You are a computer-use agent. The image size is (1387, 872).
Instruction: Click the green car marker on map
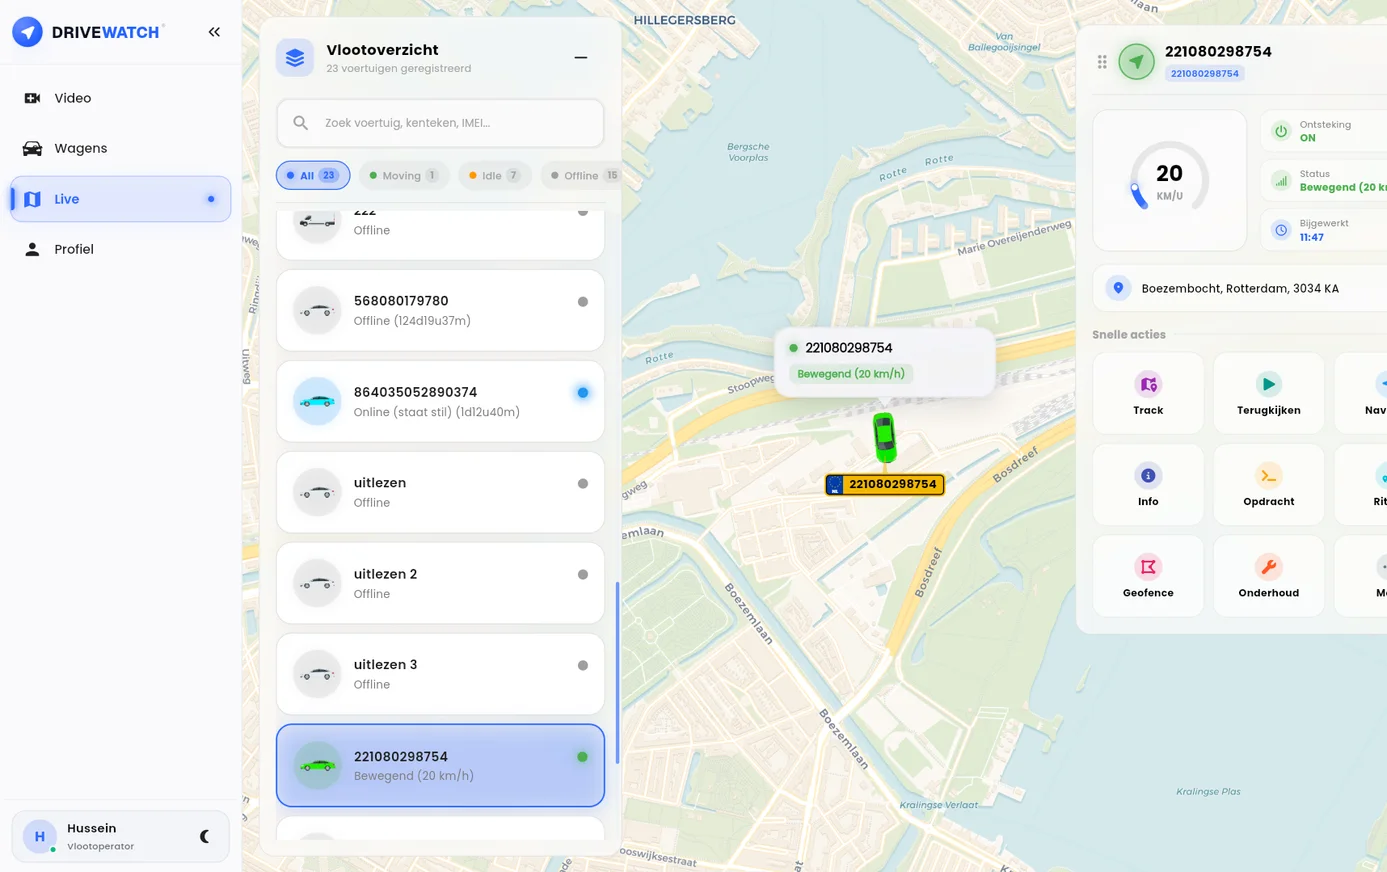point(884,437)
